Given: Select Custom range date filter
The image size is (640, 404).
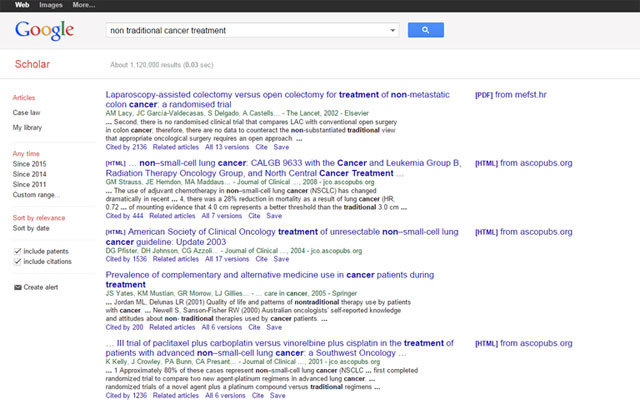Looking at the screenshot, I should click(34, 194).
